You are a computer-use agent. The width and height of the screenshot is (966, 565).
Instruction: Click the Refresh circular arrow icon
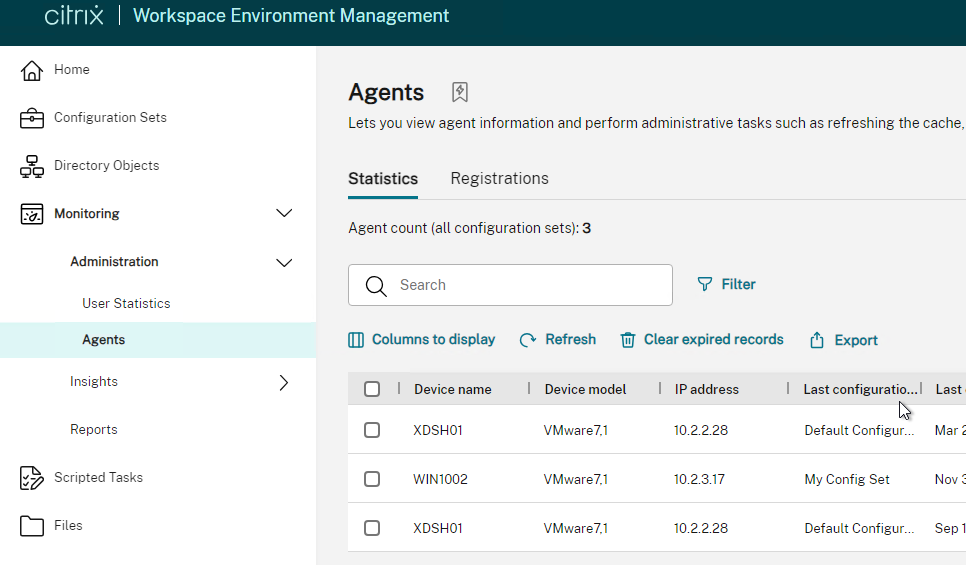(528, 340)
